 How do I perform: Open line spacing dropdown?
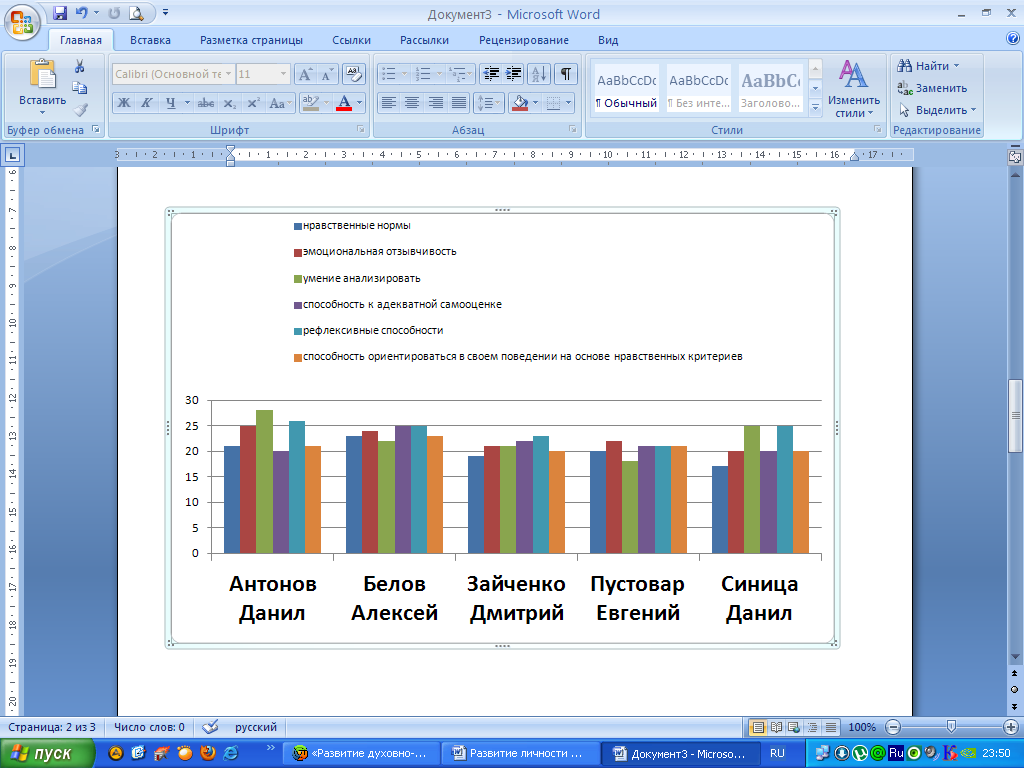487,103
